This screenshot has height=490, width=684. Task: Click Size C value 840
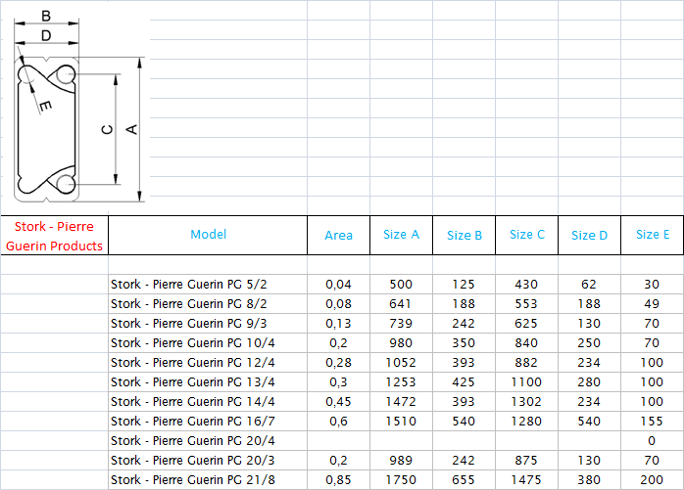pos(526,343)
